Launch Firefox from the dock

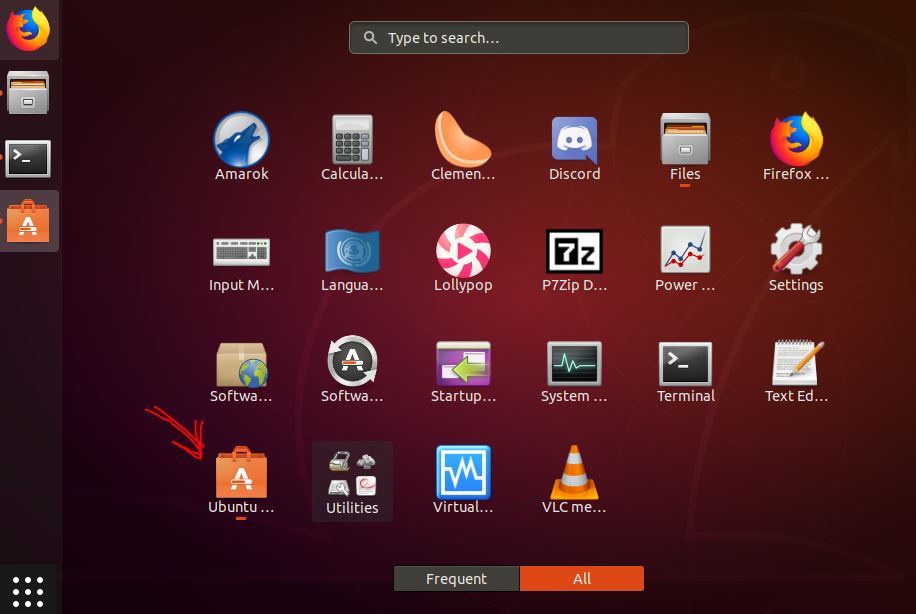click(29, 29)
